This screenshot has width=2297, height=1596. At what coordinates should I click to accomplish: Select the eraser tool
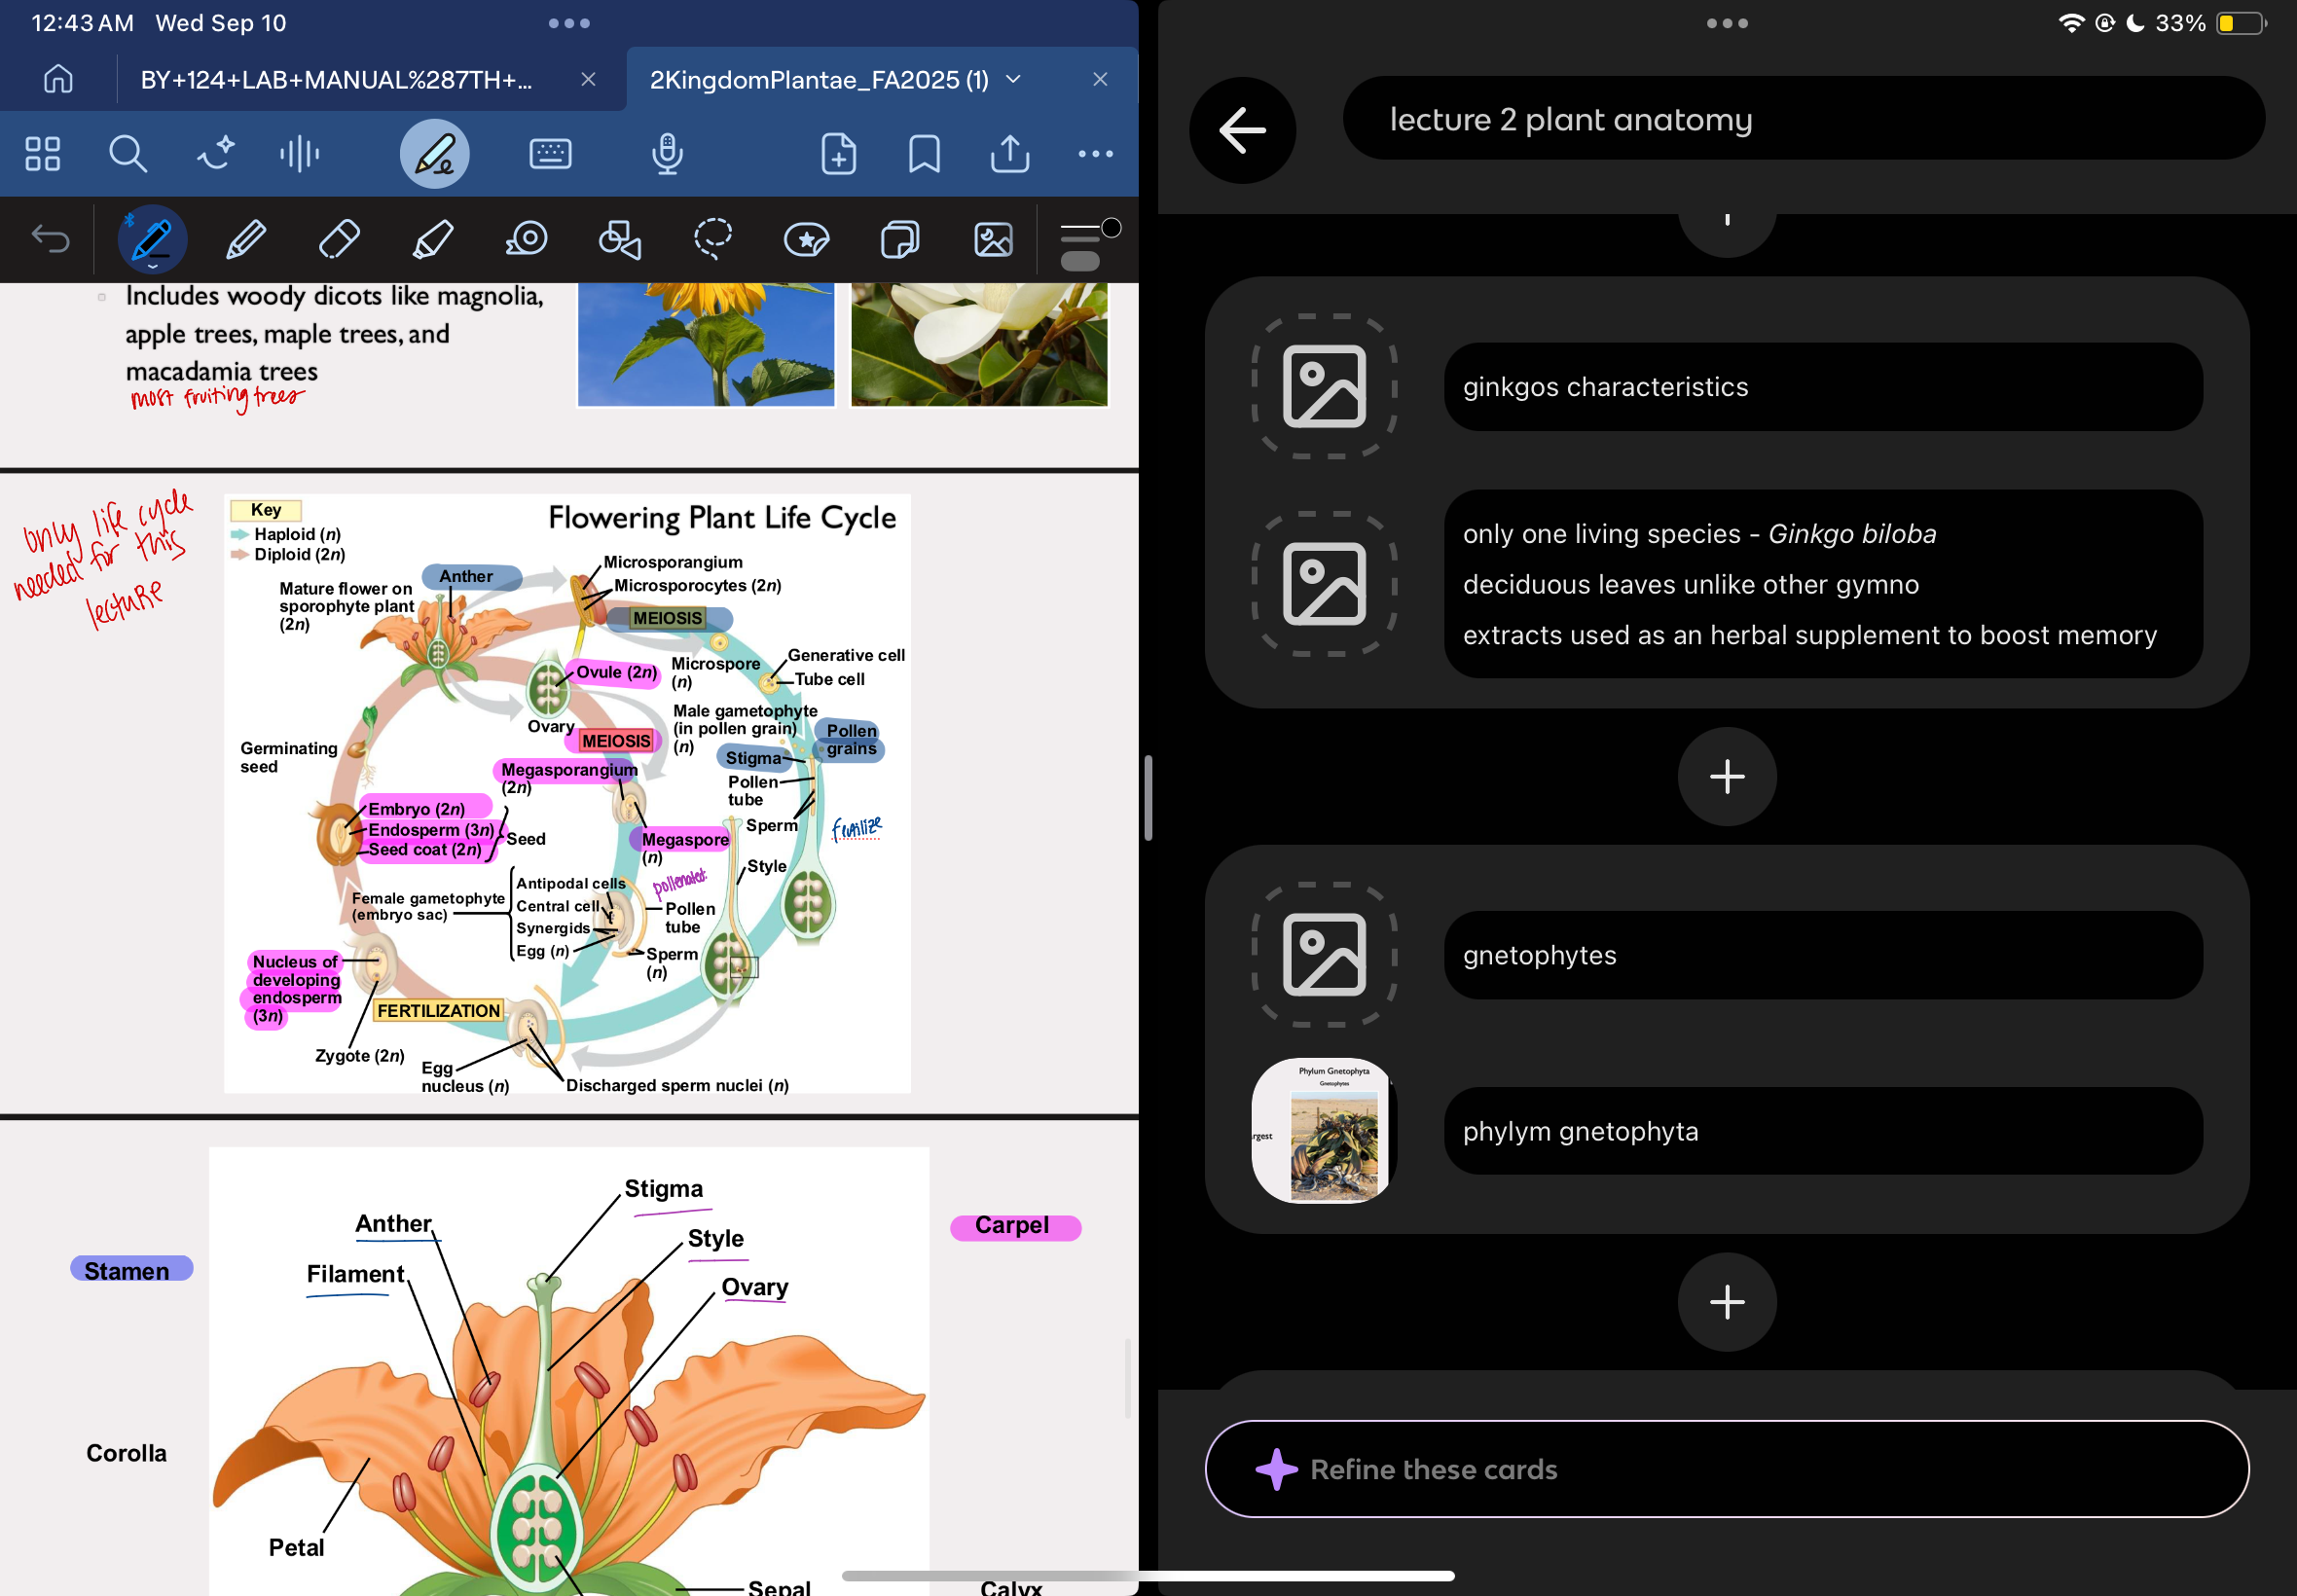[x=339, y=240]
